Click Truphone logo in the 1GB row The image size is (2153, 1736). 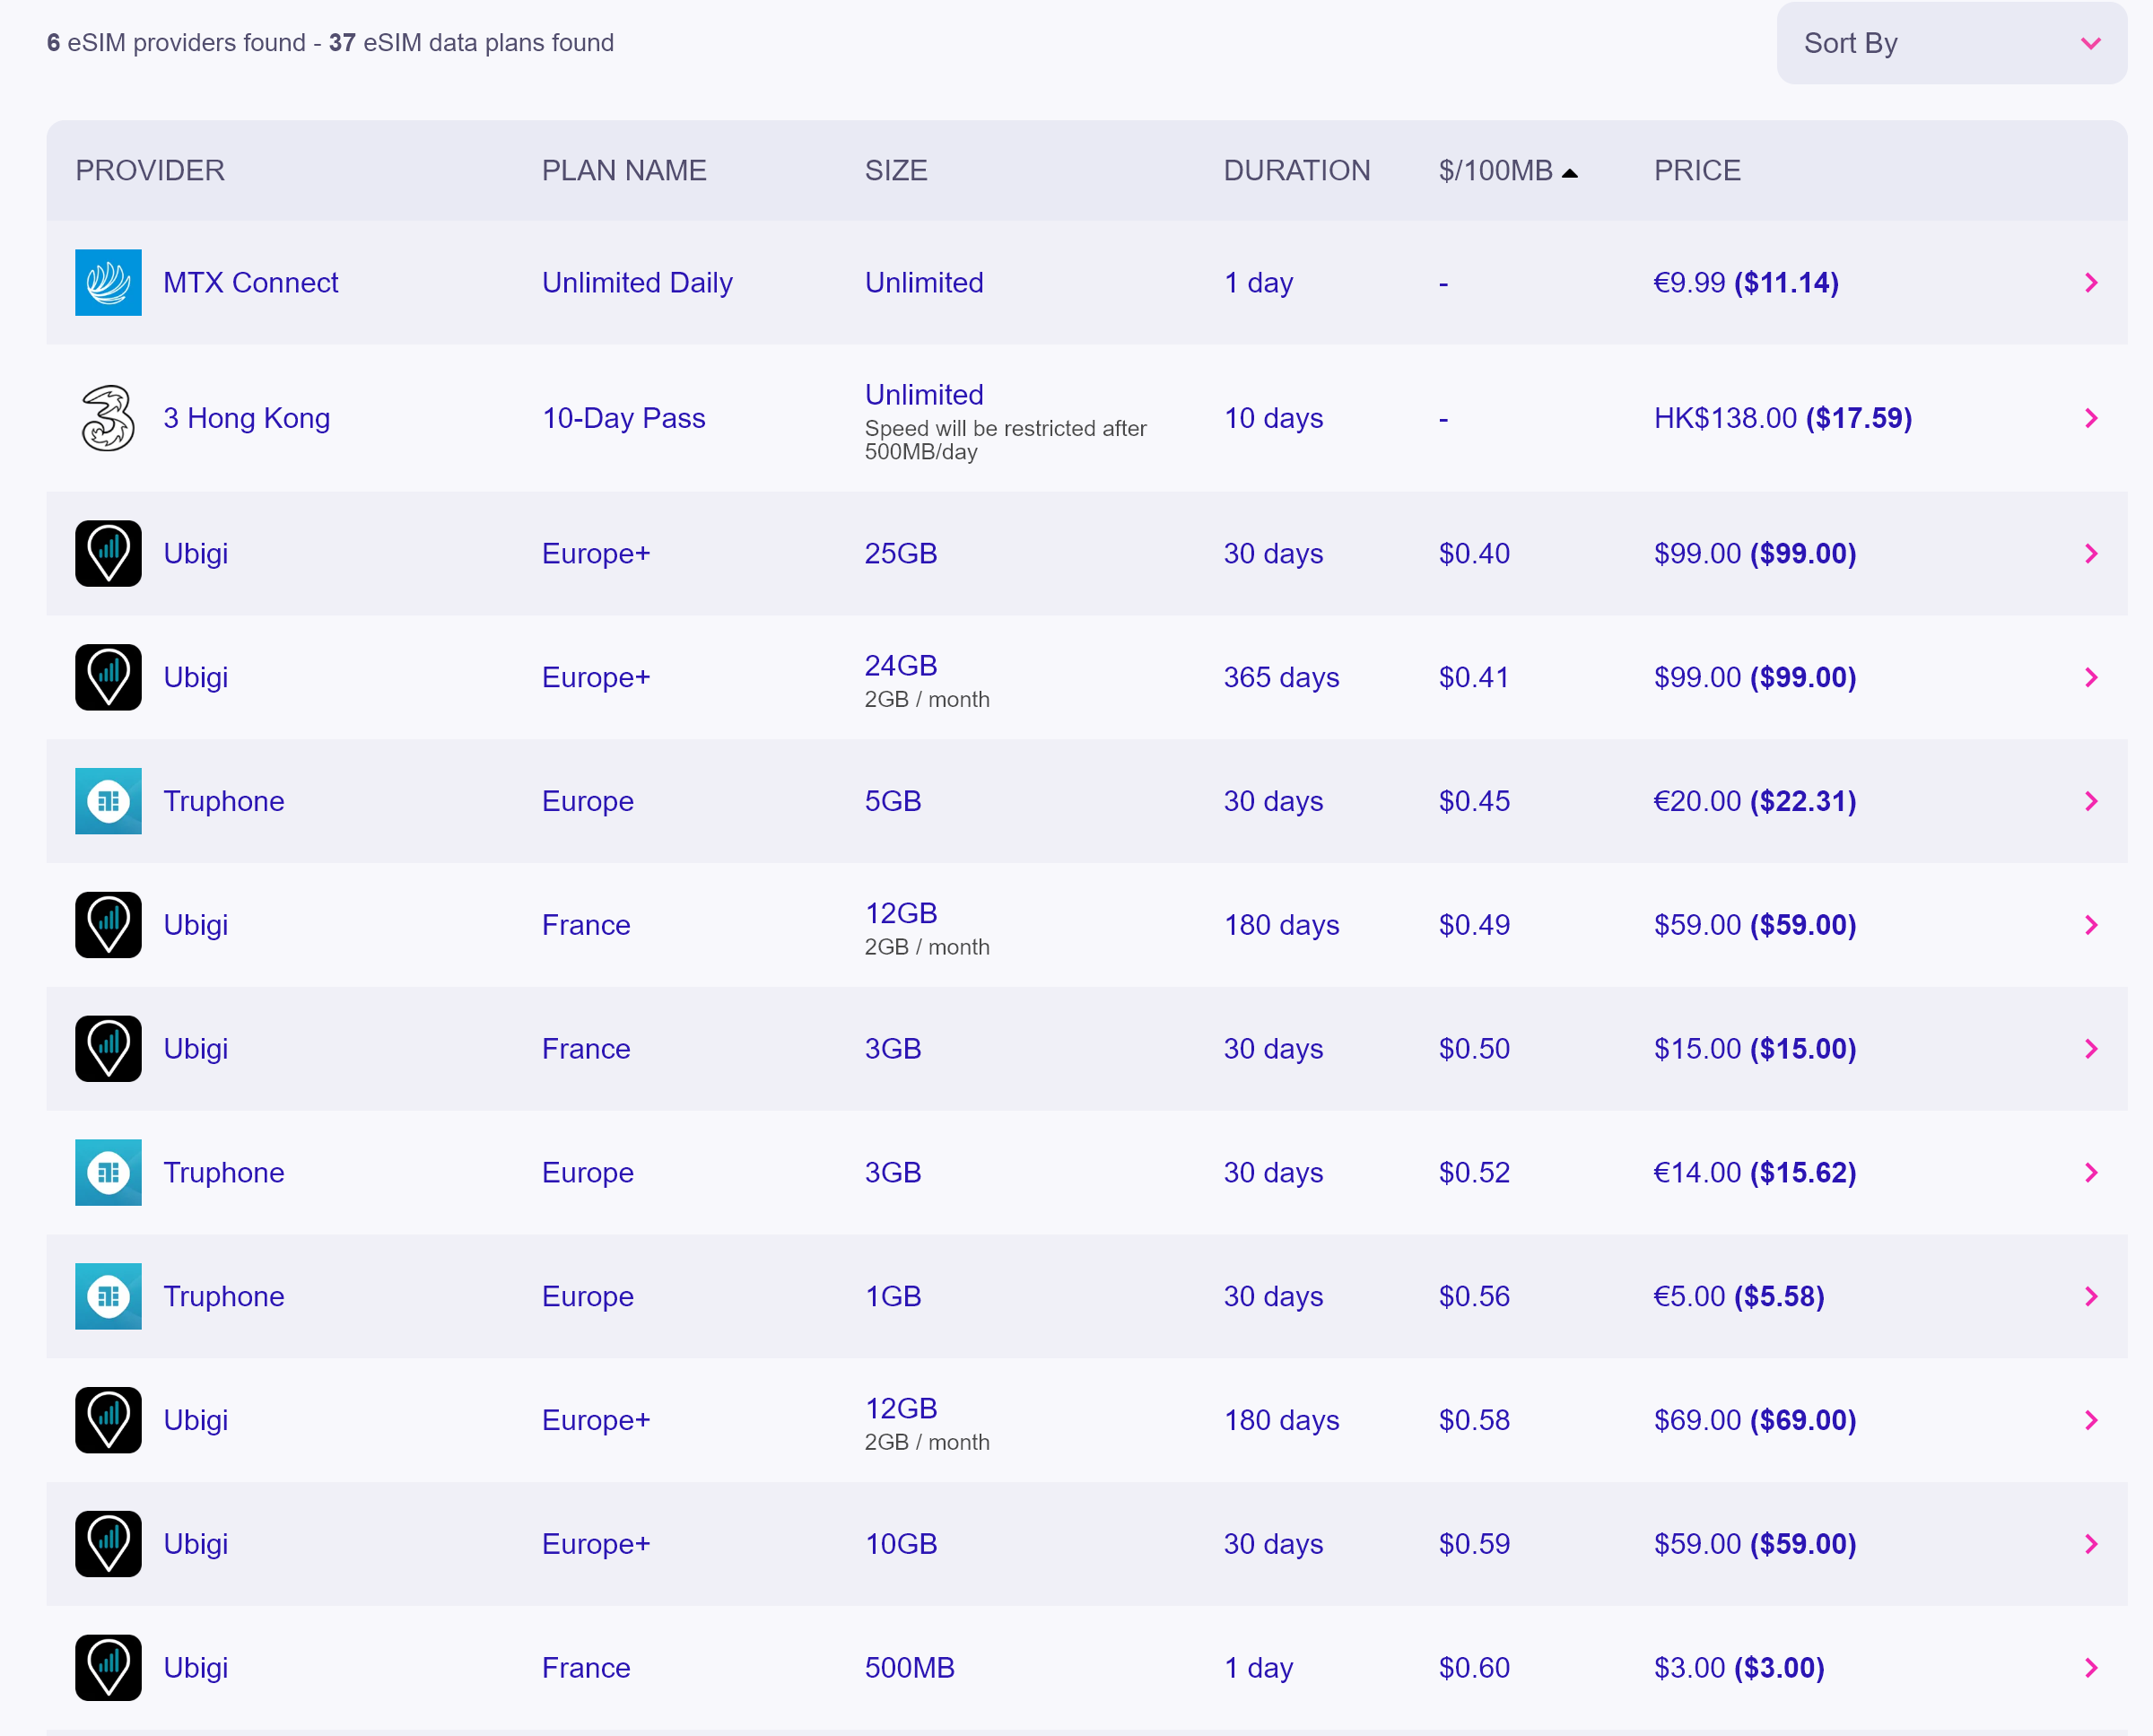108,1296
